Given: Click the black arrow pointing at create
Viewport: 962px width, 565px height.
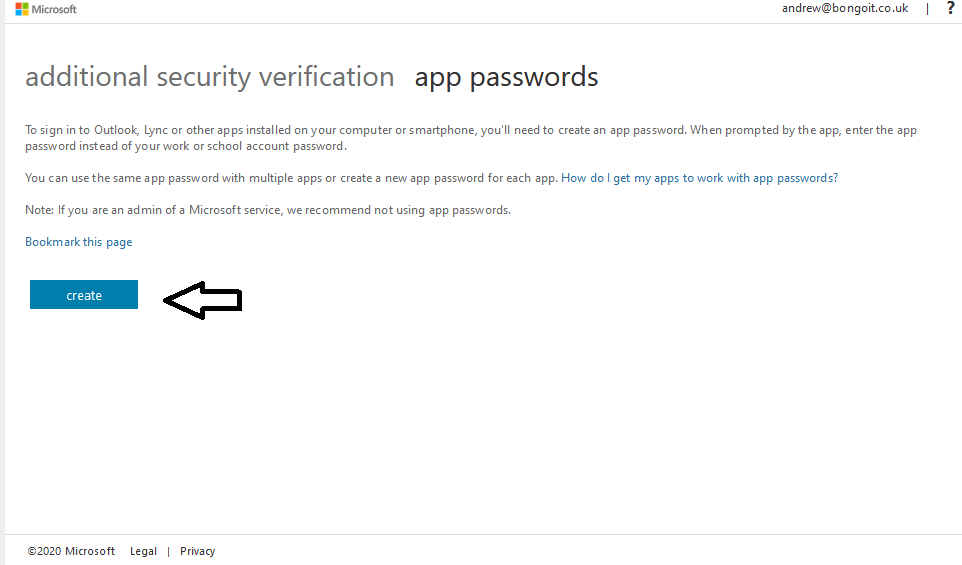Looking at the screenshot, I should pyautogui.click(x=203, y=300).
